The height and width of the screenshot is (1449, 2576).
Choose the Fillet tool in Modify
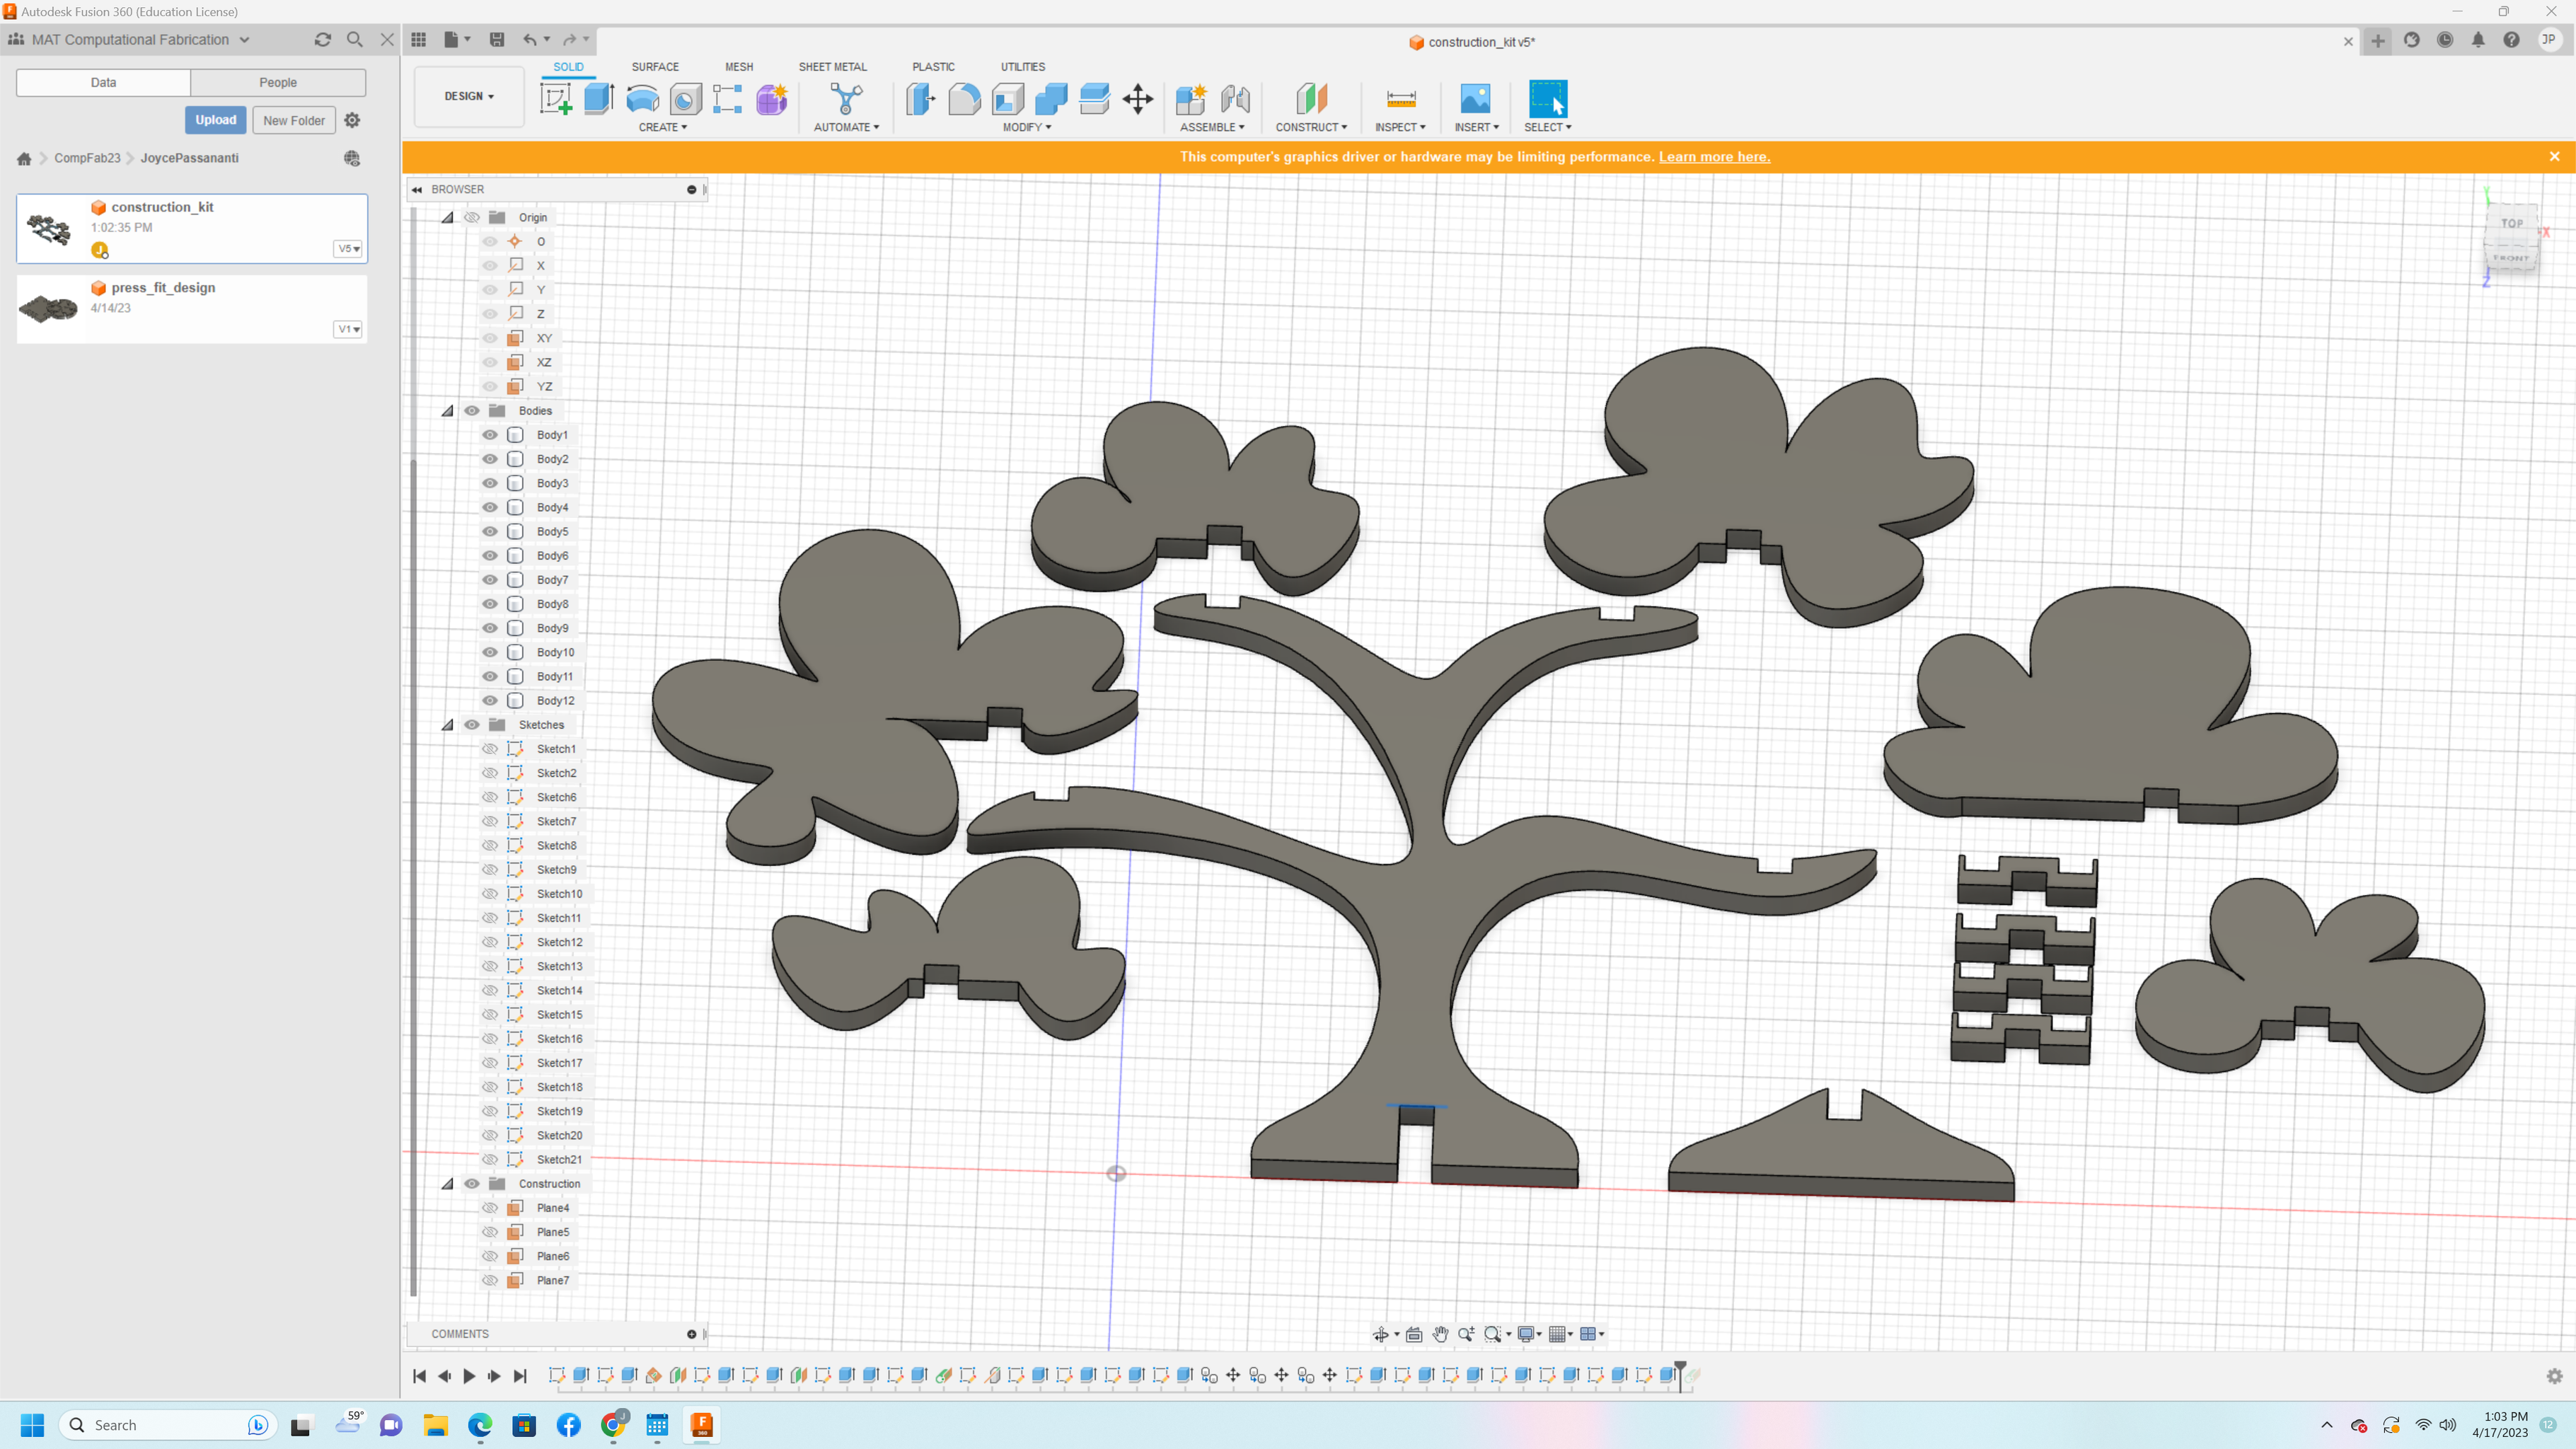pyautogui.click(x=964, y=99)
